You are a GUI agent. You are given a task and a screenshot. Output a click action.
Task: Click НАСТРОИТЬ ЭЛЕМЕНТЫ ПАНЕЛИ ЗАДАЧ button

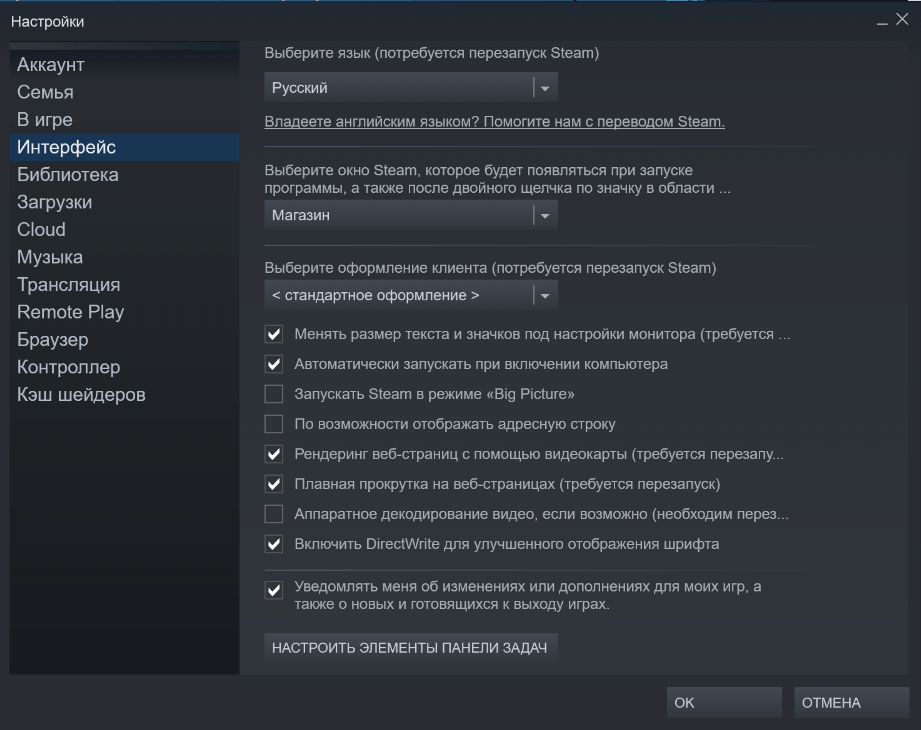point(410,648)
